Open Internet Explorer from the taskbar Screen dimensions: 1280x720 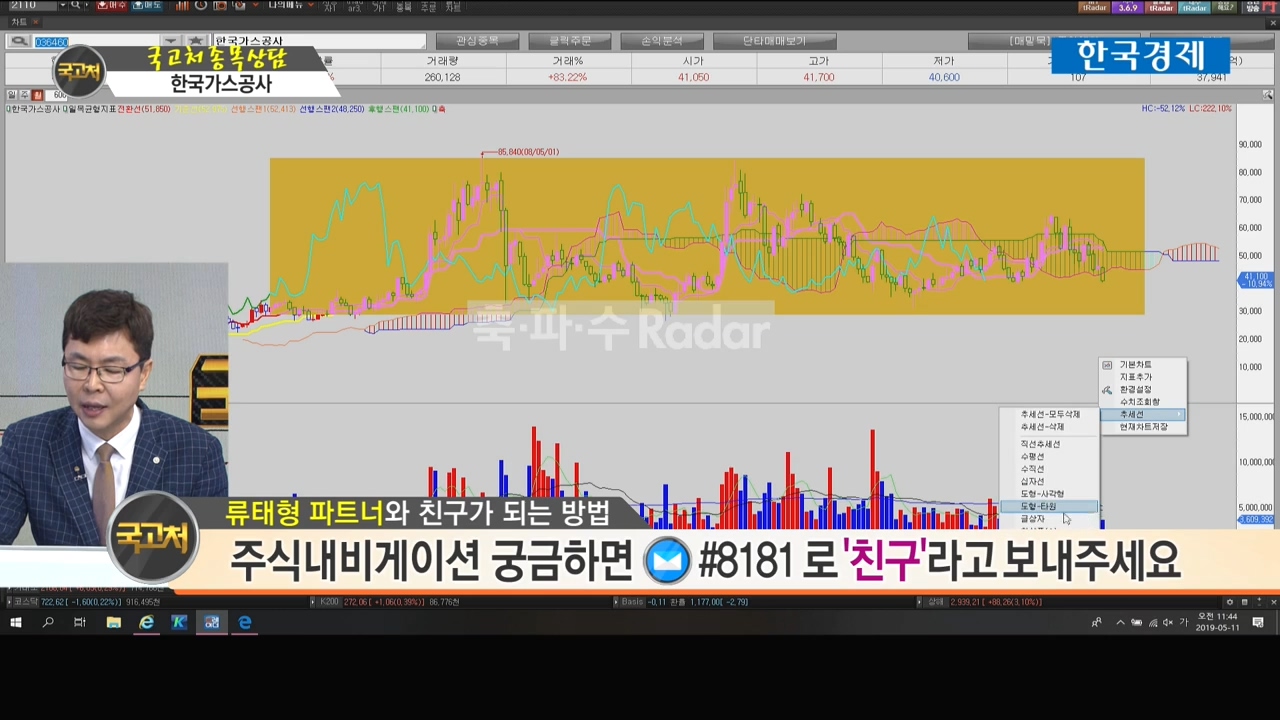(x=146, y=622)
